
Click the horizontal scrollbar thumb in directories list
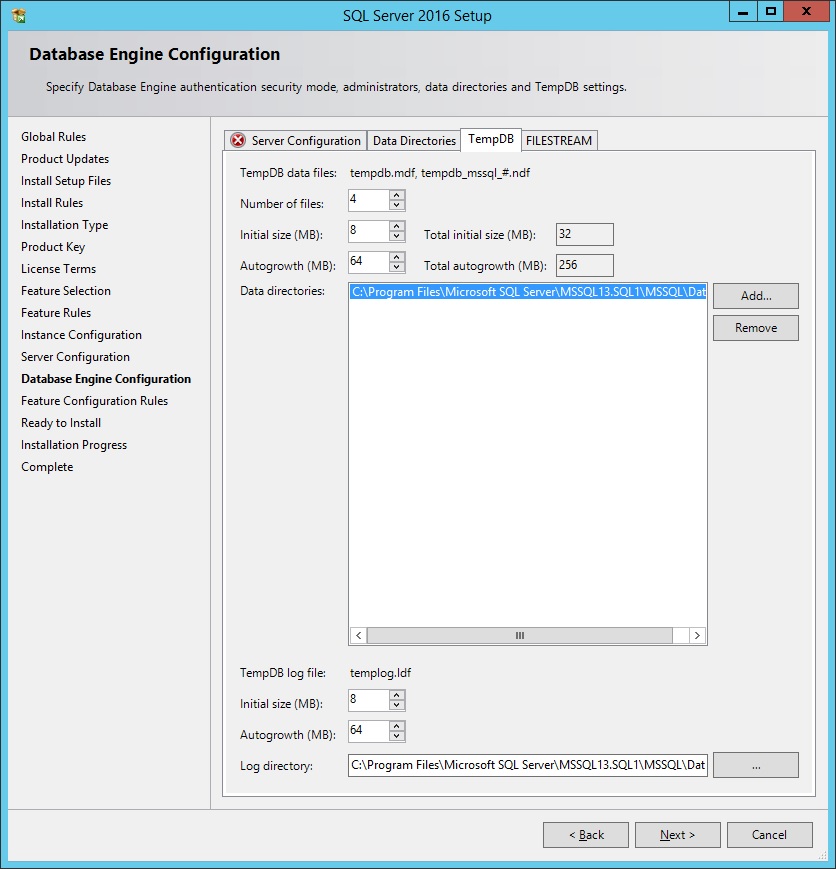(x=519, y=635)
